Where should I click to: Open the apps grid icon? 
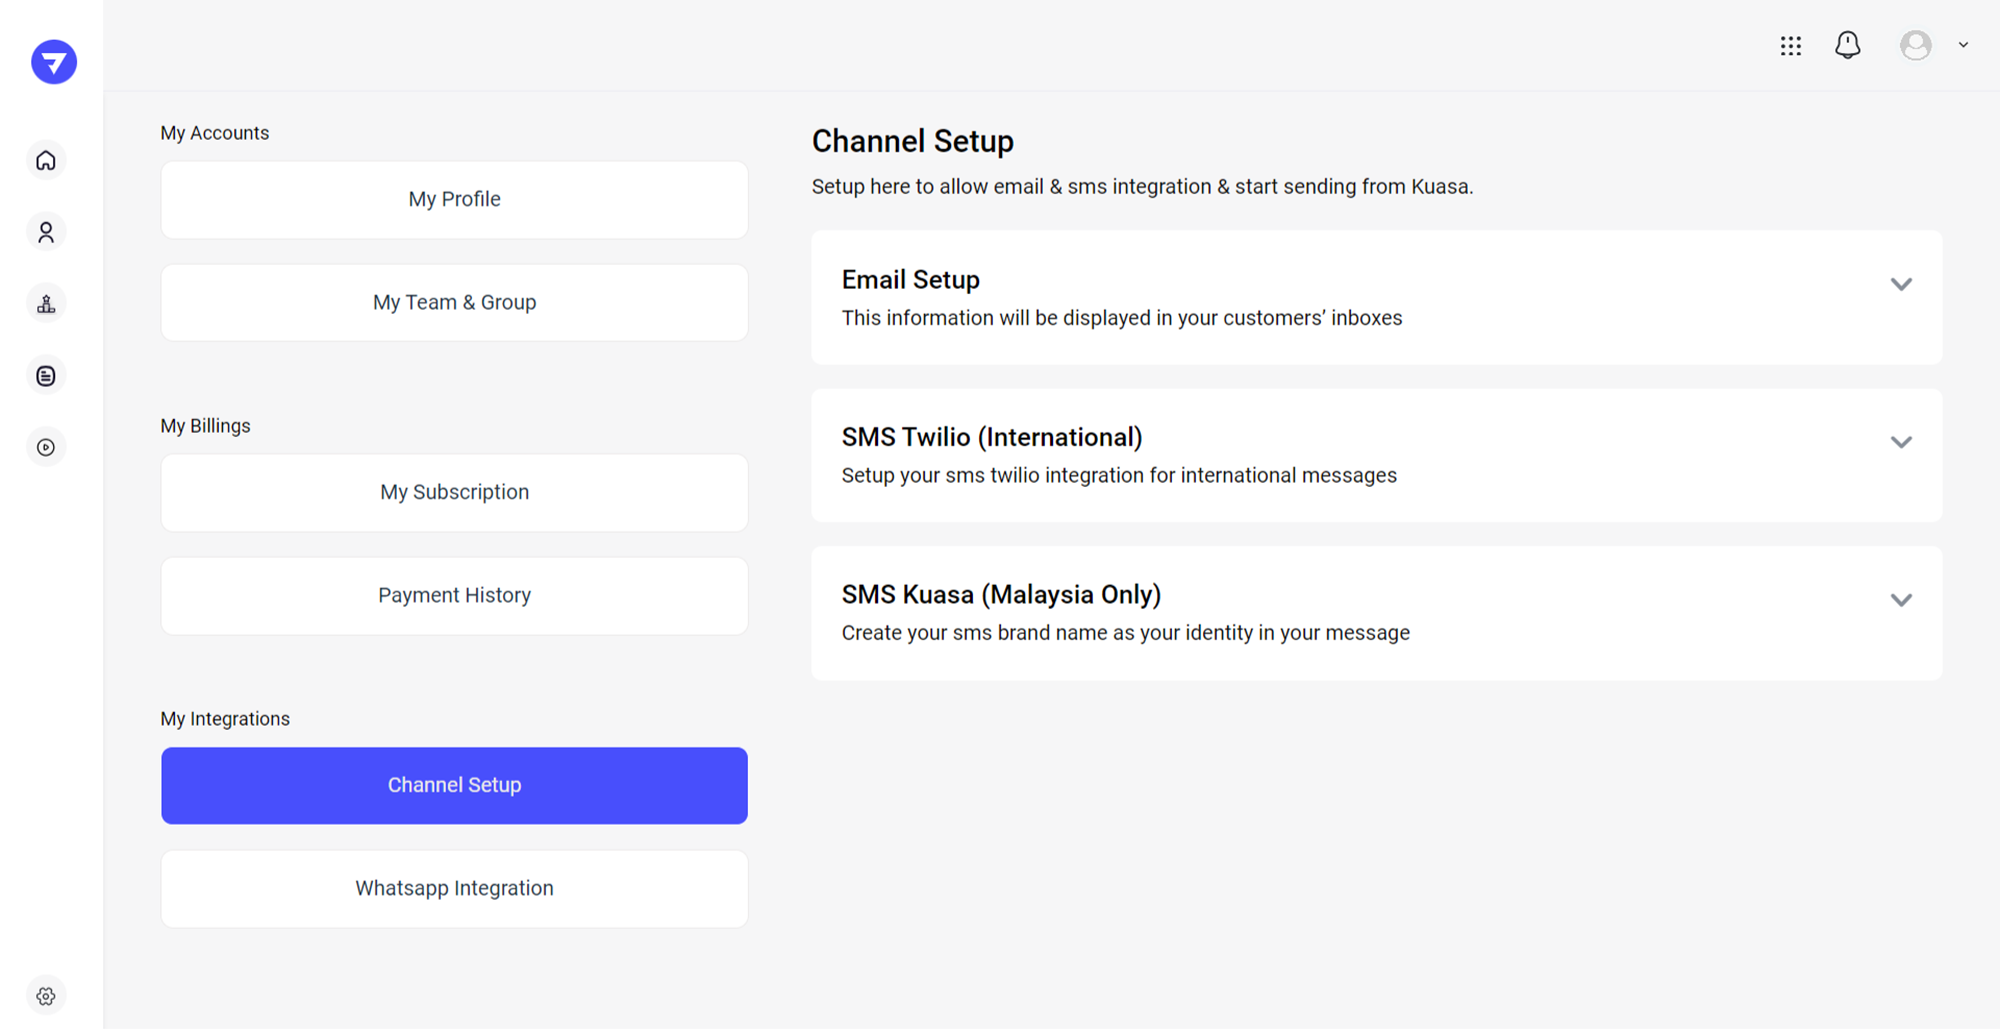pyautogui.click(x=1790, y=46)
